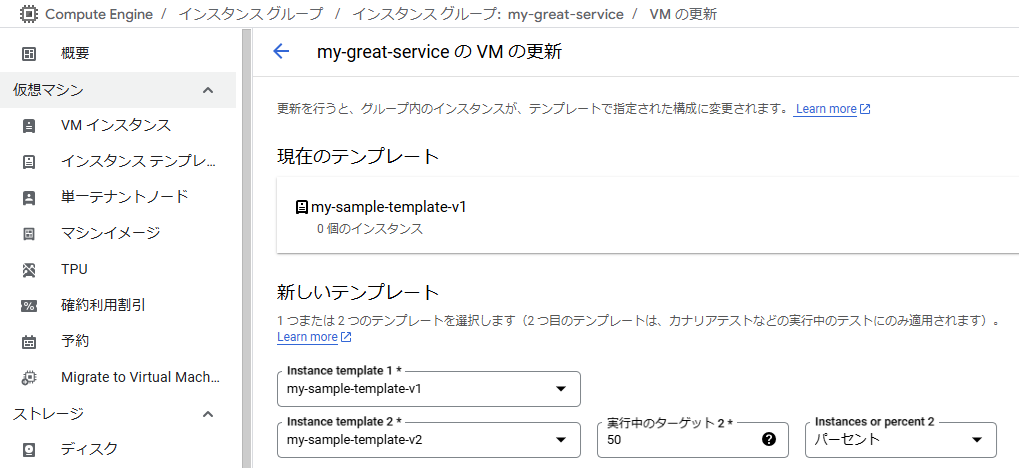Click the 単一テナントノード sidebar icon
Screen dimensions: 1019x468
pyautogui.click(x=29, y=198)
